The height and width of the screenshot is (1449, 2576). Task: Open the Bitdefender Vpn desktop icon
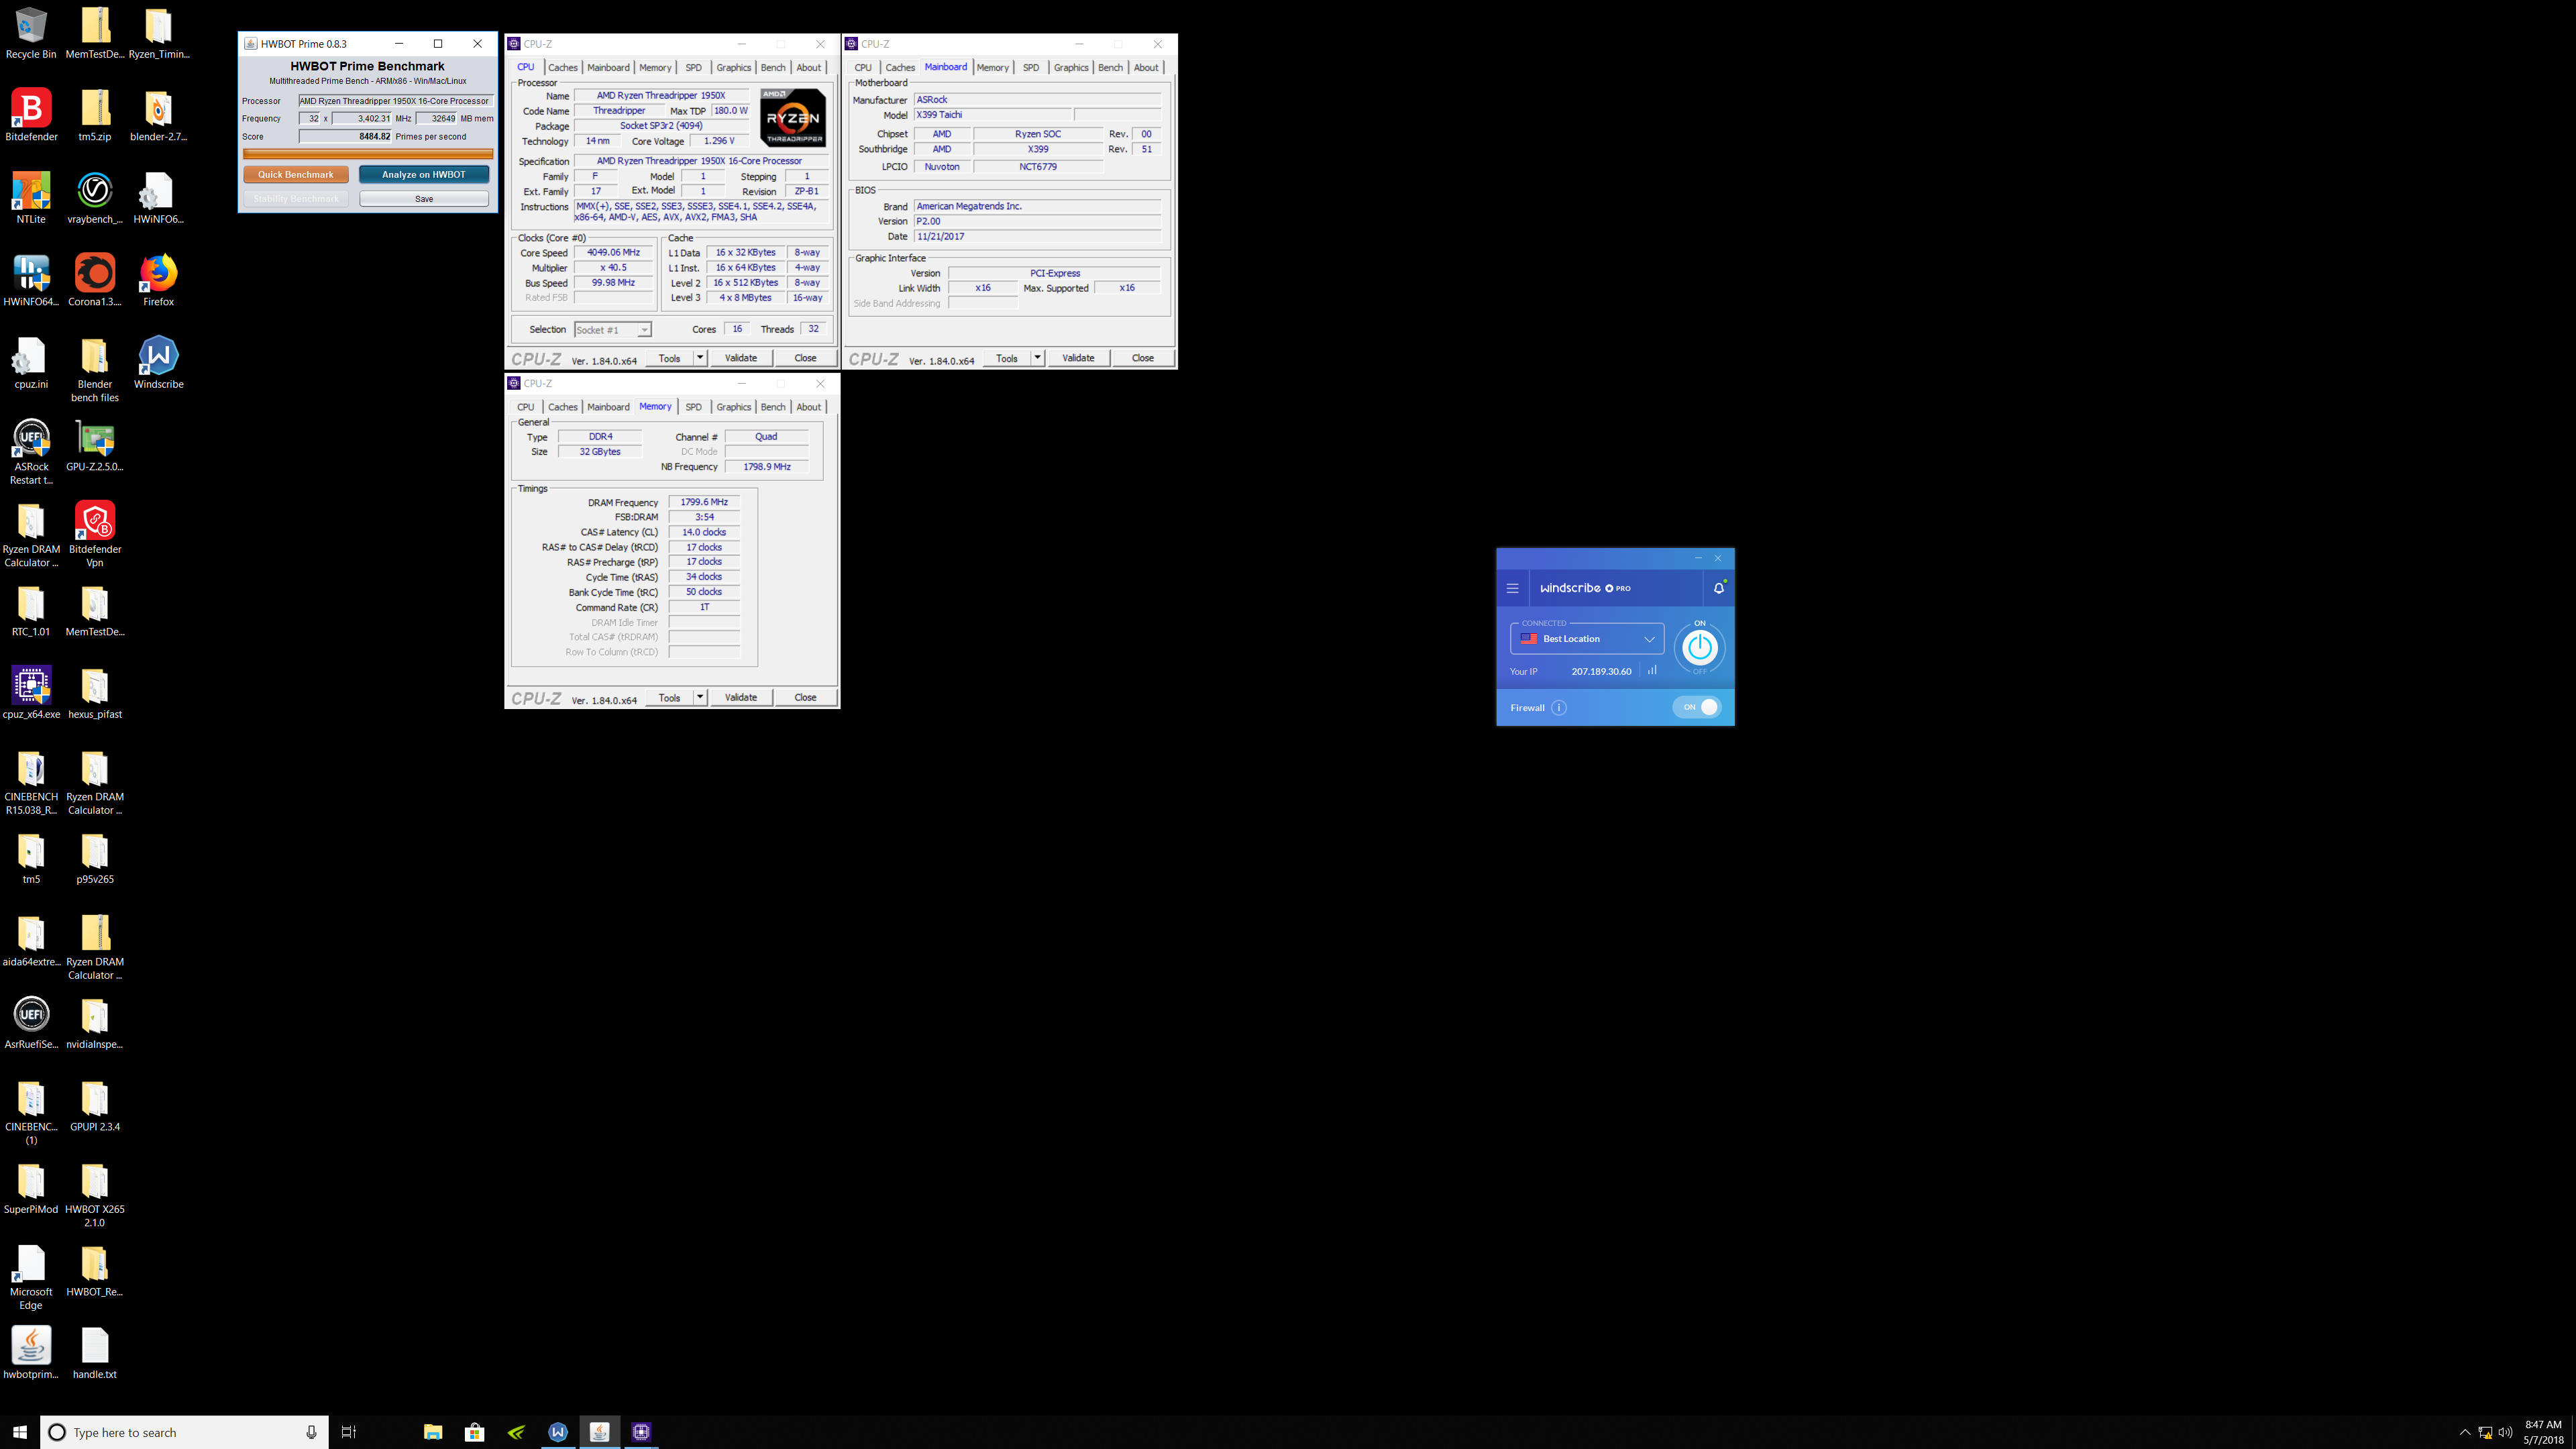[95, 535]
